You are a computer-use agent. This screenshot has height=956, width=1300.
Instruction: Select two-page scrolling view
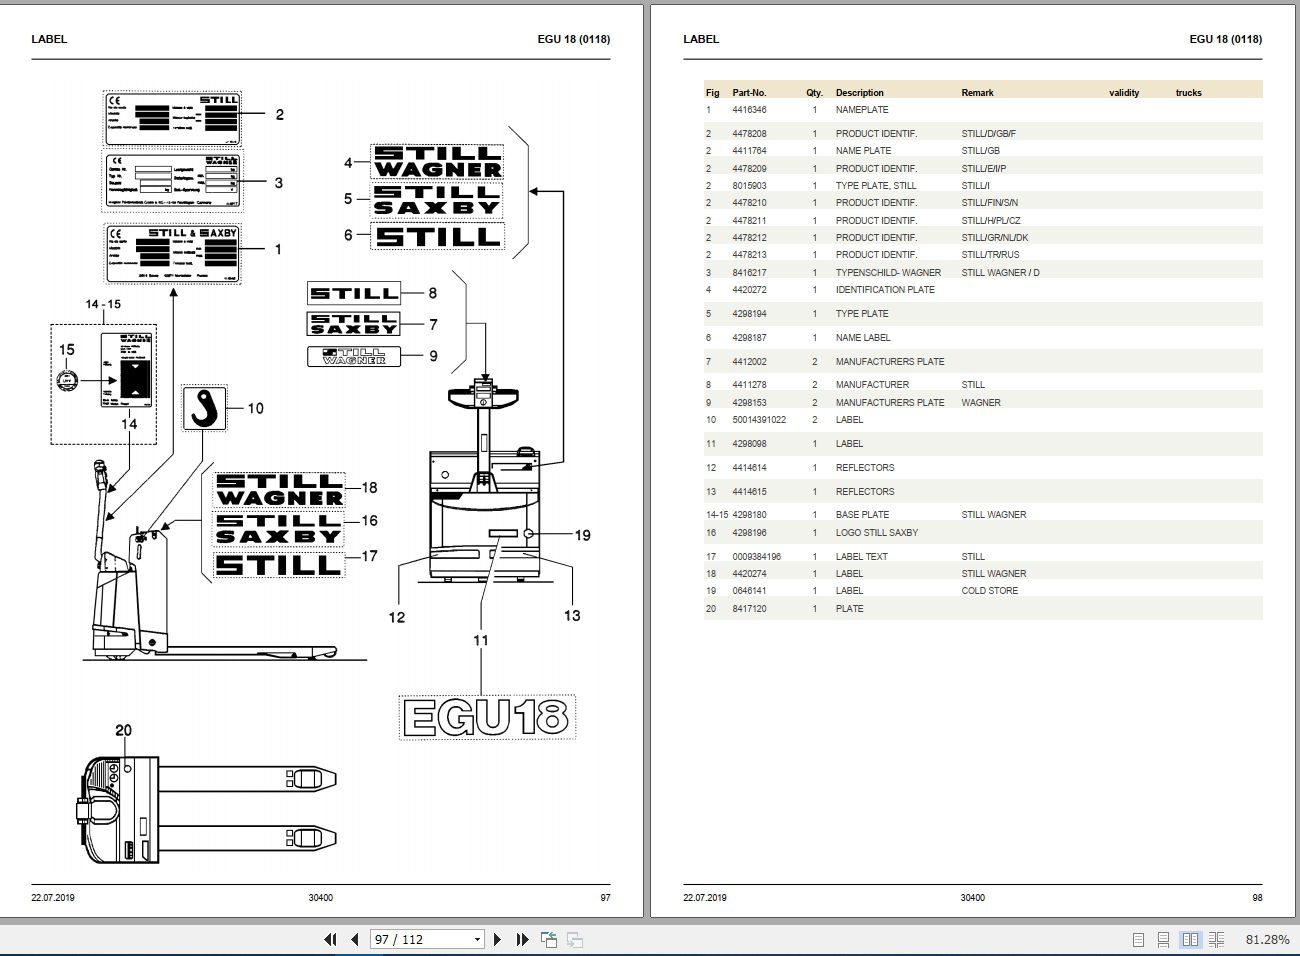coord(1216,940)
